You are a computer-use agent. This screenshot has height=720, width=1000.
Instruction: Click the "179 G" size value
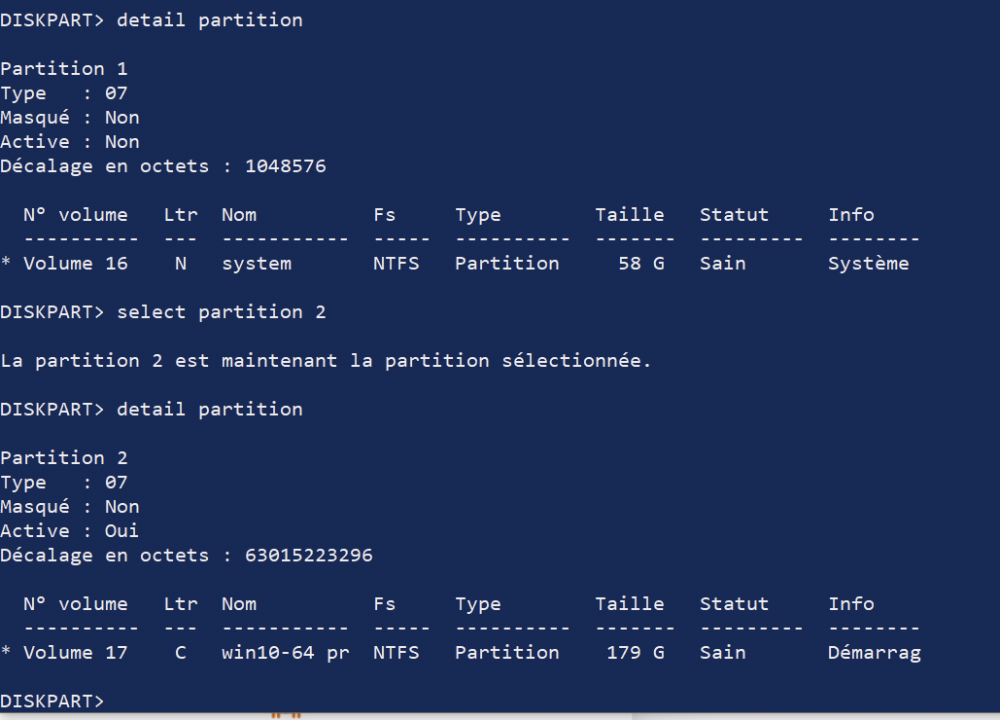click(636, 652)
